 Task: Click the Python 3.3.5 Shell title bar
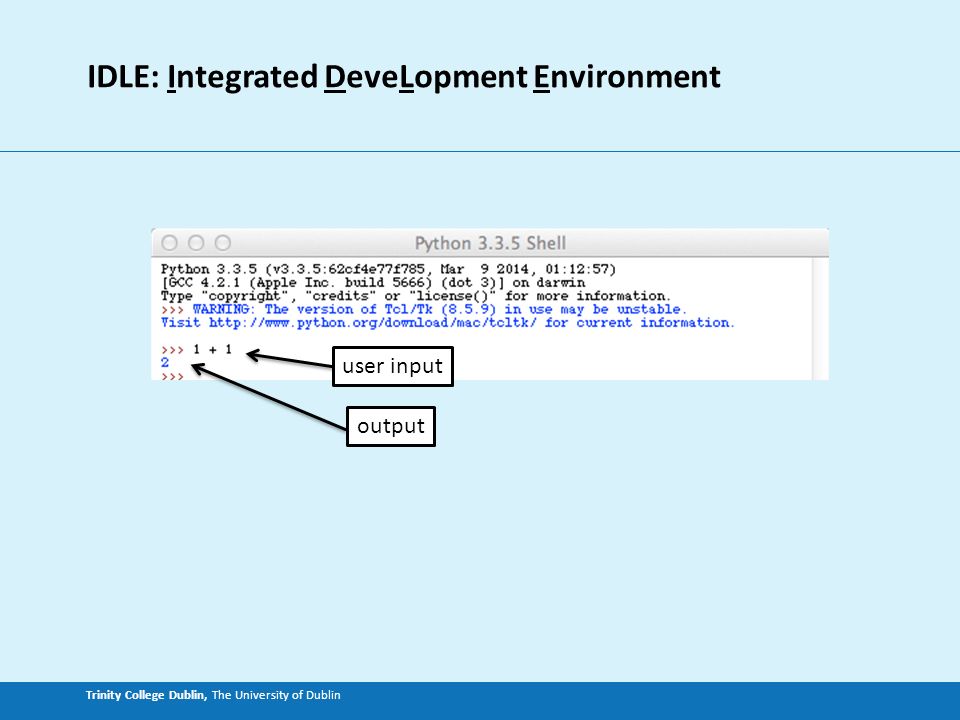click(490, 243)
